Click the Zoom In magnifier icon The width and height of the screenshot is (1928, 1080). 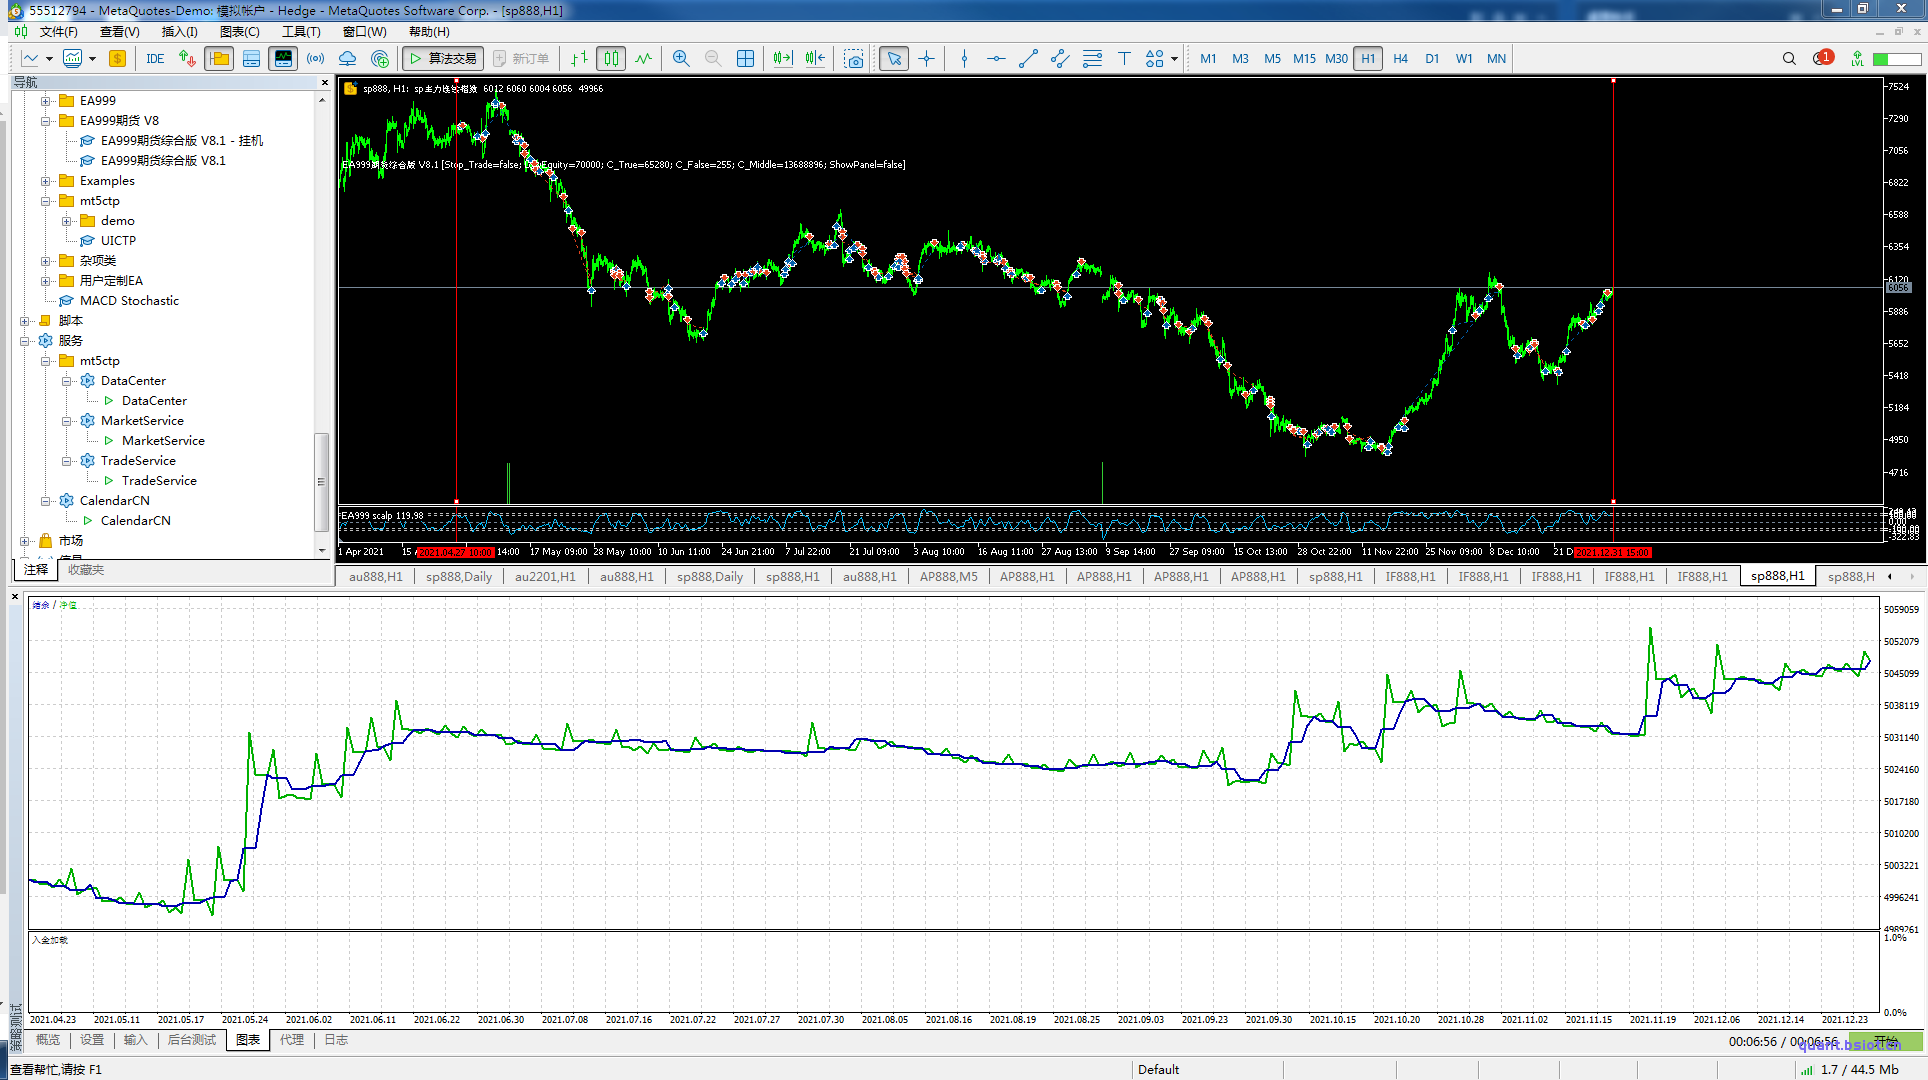click(681, 59)
